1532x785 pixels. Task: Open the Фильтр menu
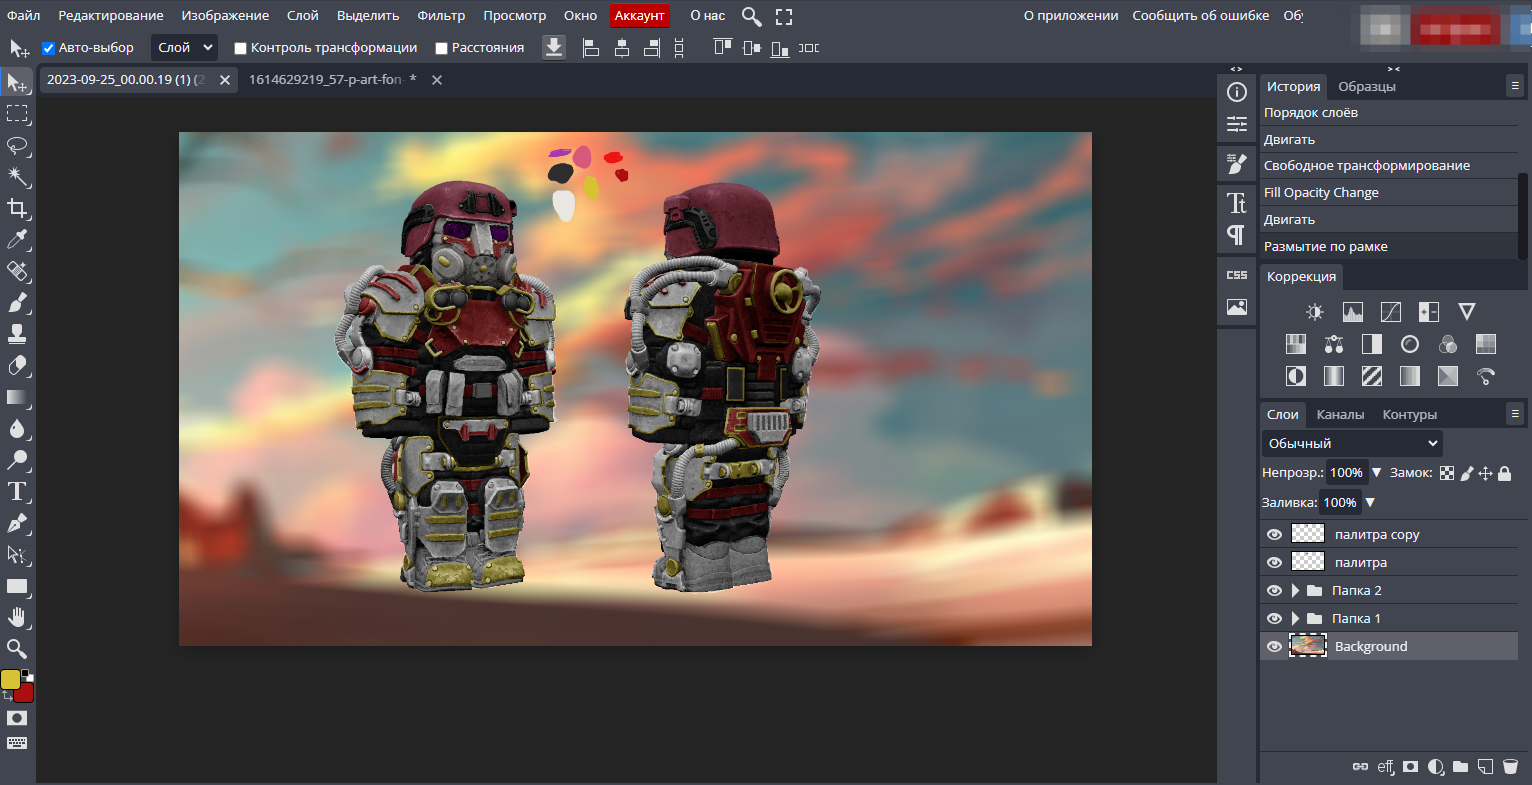441,16
